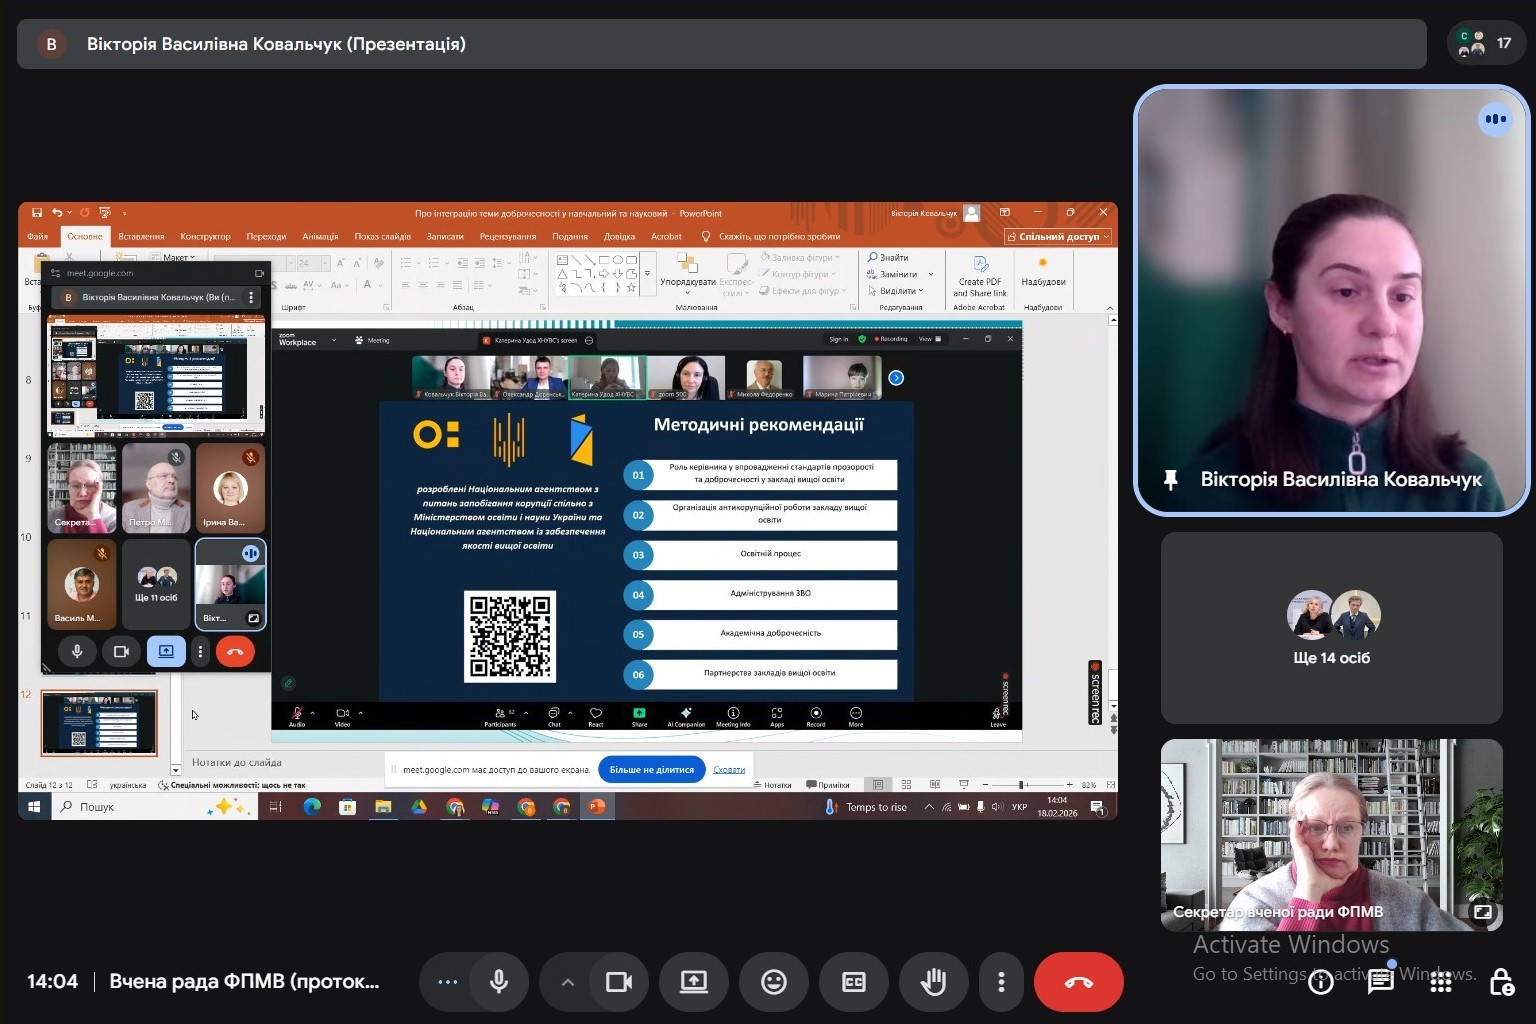This screenshot has height=1024, width=1536.
Task: Select the Переходи tab in PowerPoint ribbon
Action: coord(266,237)
